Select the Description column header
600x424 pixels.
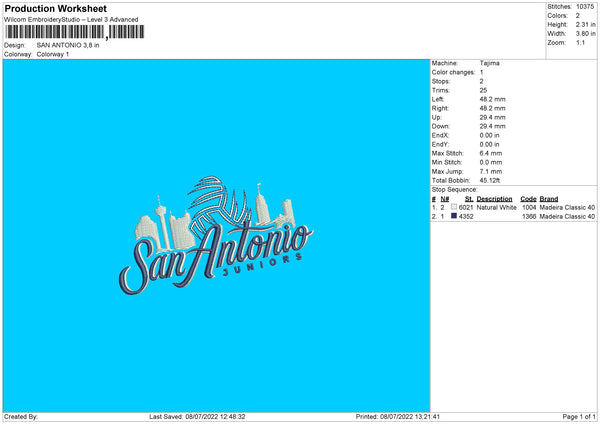point(494,198)
